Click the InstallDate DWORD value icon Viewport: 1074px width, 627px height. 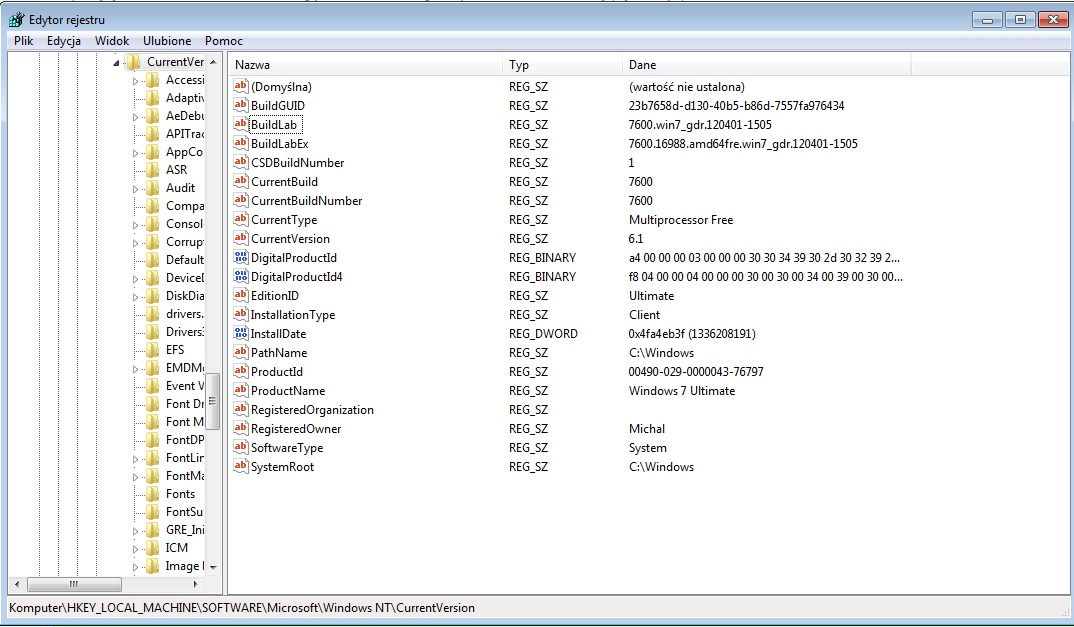240,333
